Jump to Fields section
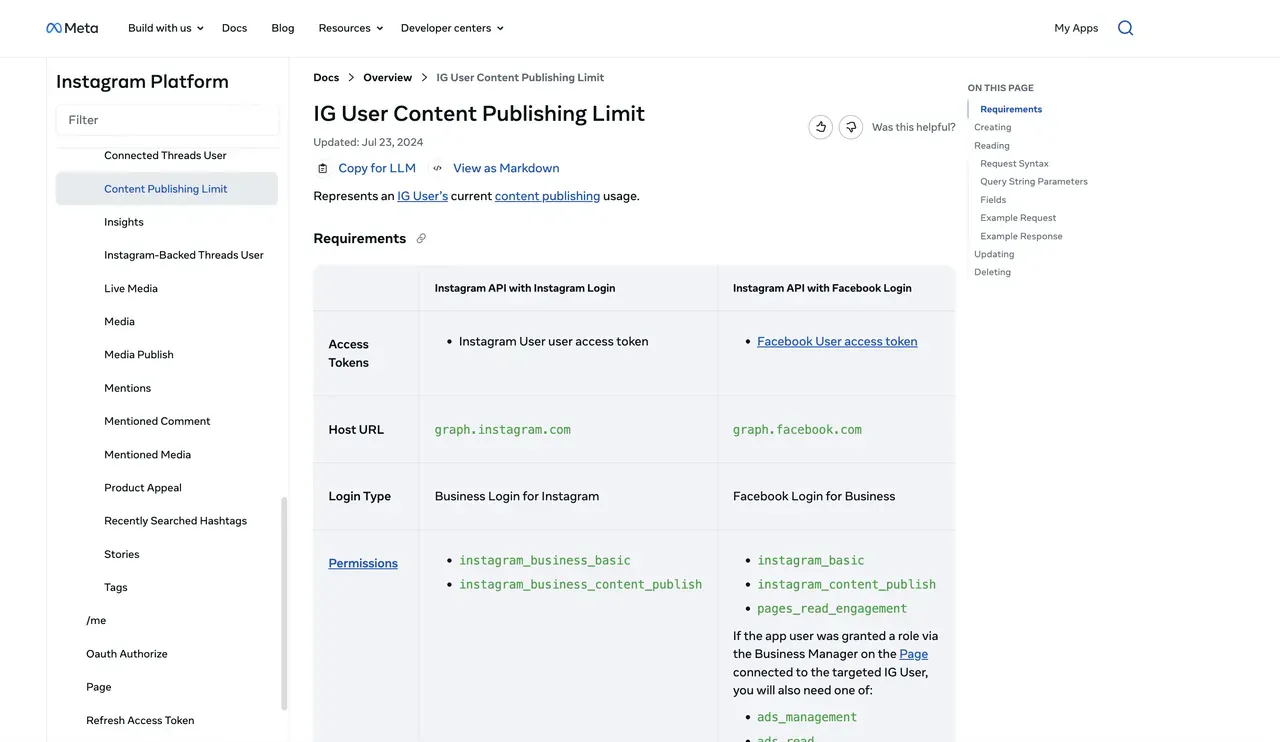Image resolution: width=1280 pixels, height=742 pixels. pos(993,200)
